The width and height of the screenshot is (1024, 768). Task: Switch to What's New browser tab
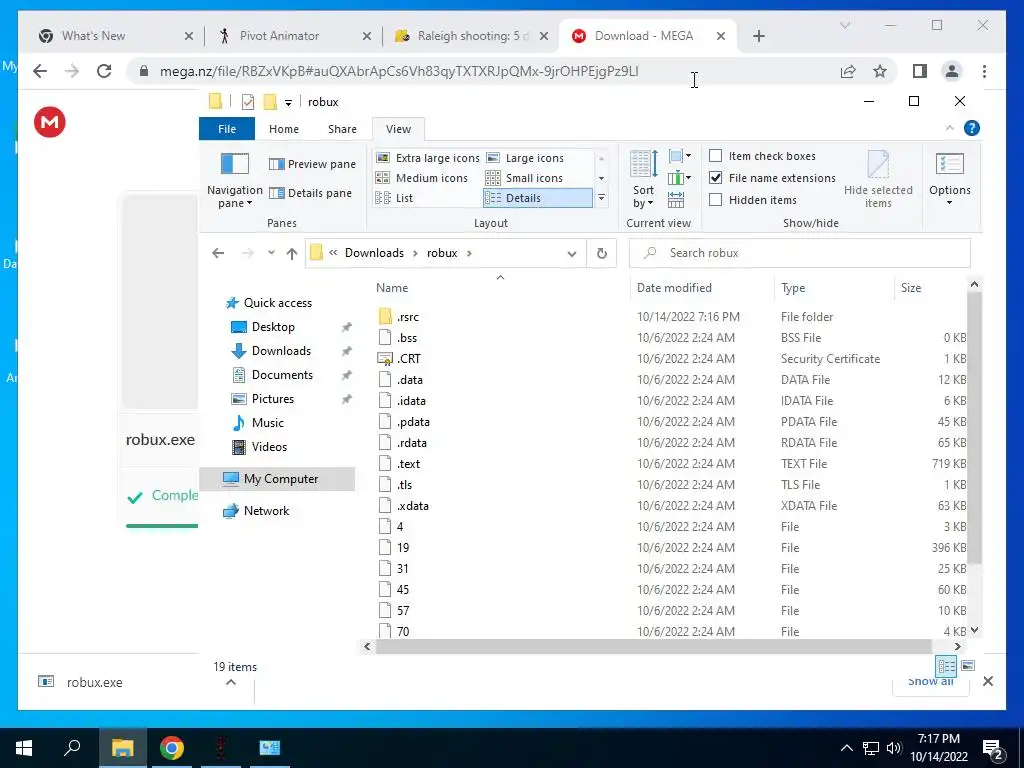click(115, 36)
